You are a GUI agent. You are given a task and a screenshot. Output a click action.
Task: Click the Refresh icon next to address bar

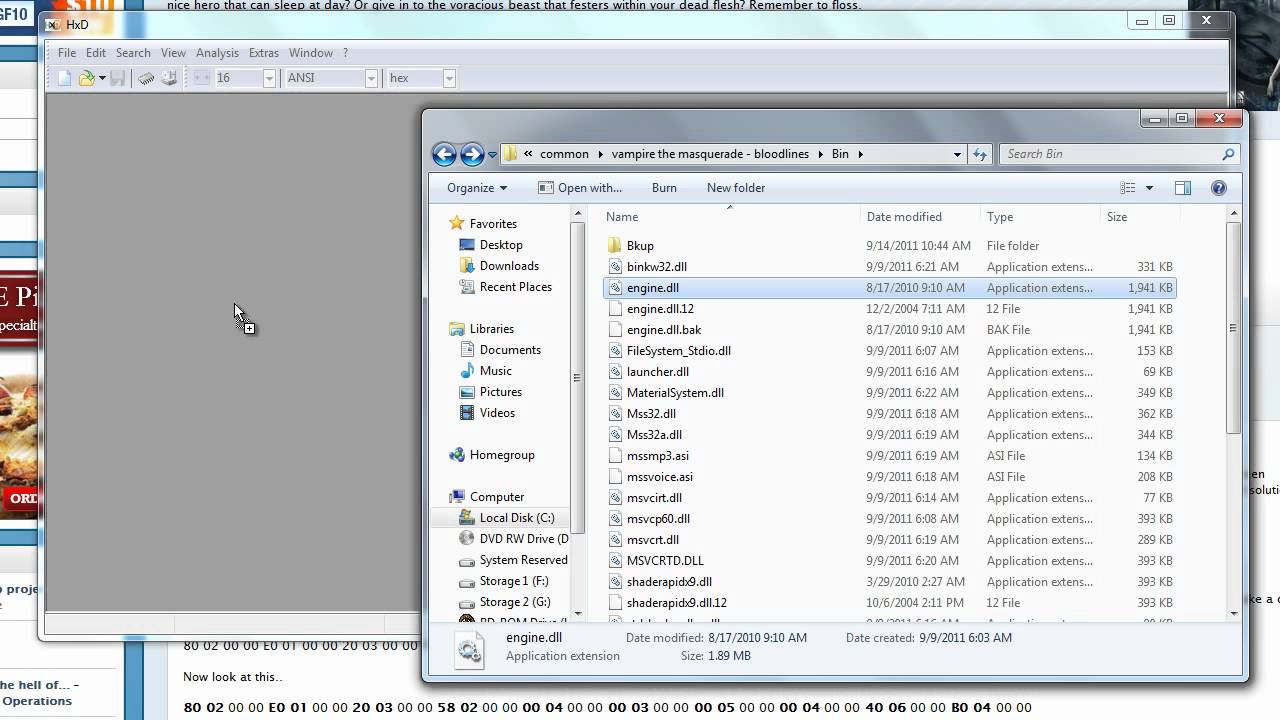pos(980,154)
